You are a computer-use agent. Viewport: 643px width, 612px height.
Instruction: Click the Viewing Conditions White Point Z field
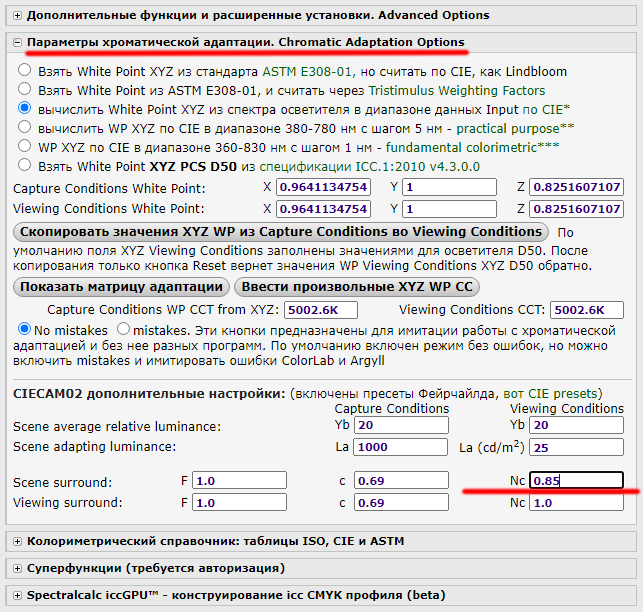click(x=577, y=208)
